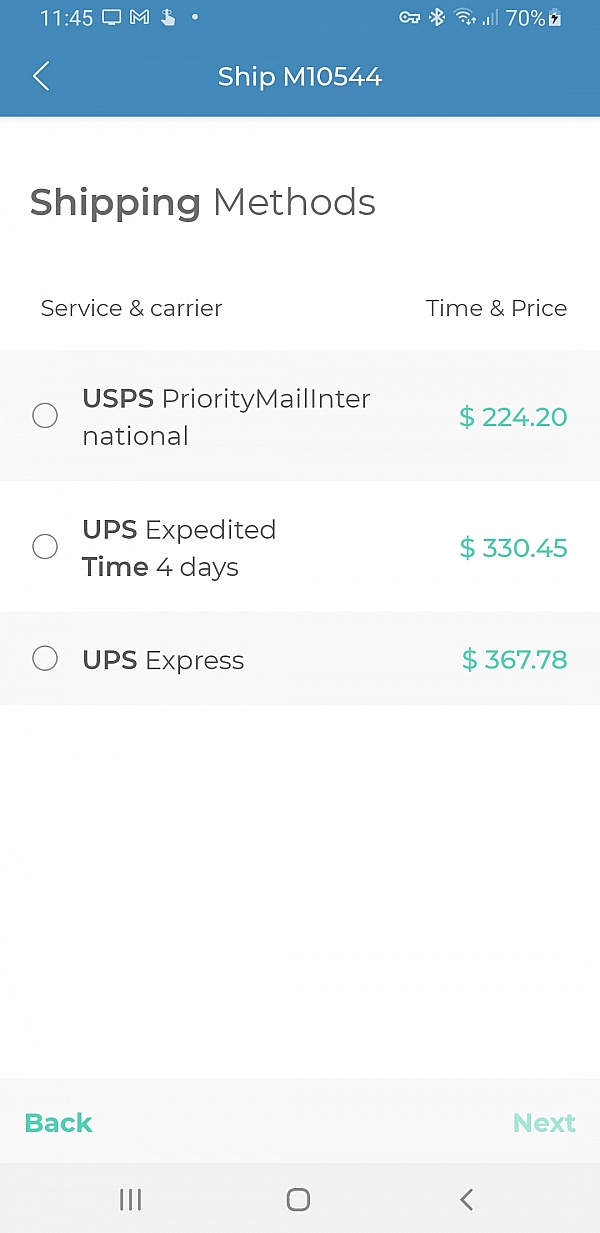The image size is (600, 1233).
Task: Tap Android navigation back chevron
Action: 466,1199
